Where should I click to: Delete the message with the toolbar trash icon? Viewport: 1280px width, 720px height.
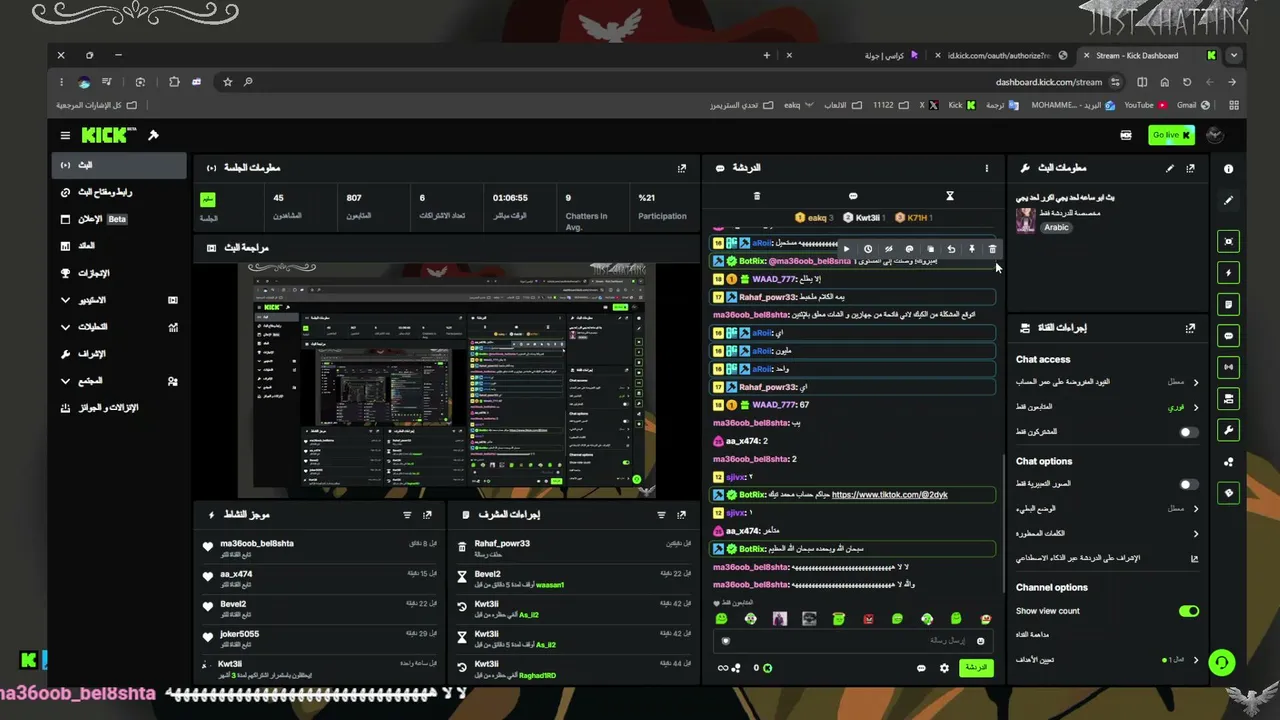point(992,249)
